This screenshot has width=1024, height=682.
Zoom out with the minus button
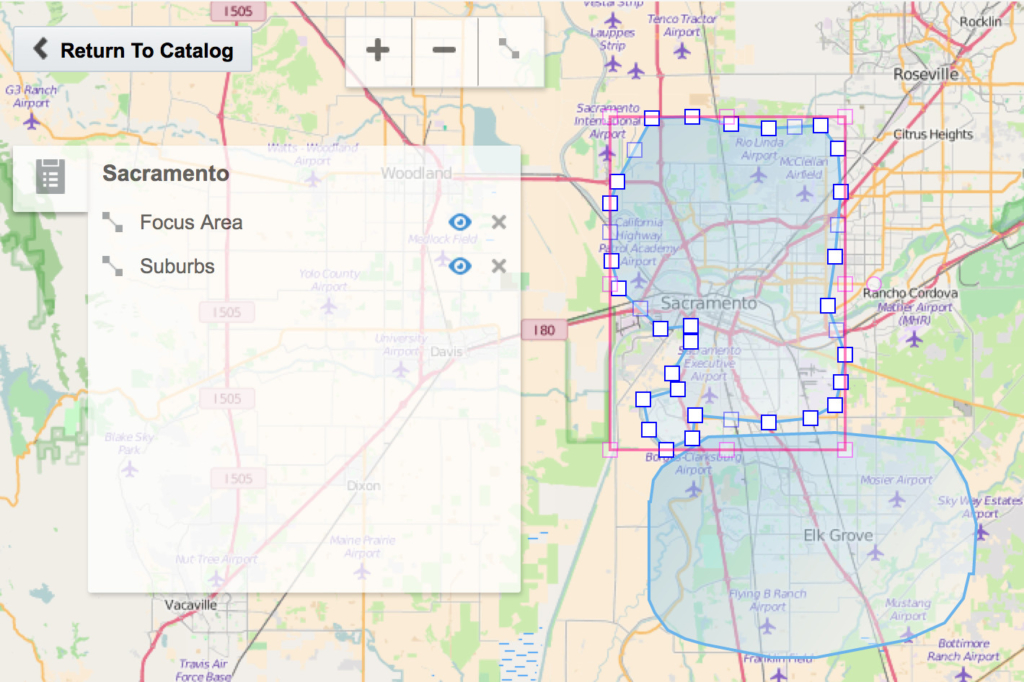click(444, 50)
